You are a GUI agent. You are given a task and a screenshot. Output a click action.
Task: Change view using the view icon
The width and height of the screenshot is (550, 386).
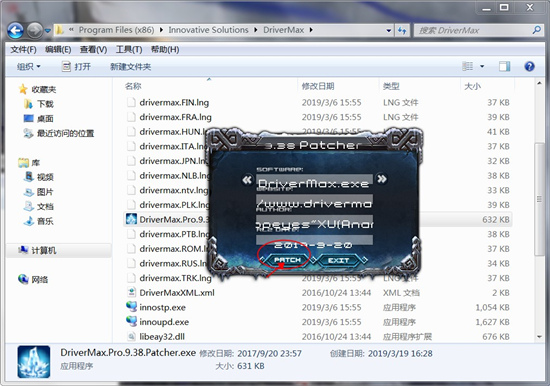click(468, 66)
